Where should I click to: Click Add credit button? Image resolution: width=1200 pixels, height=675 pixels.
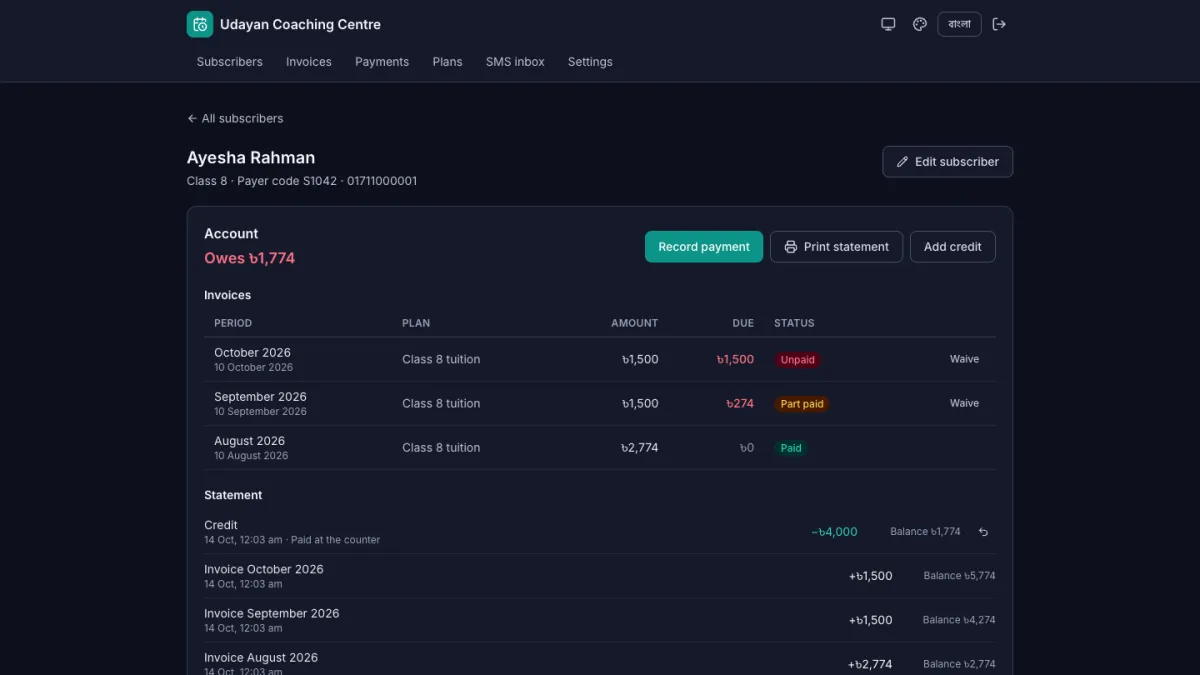pos(952,247)
